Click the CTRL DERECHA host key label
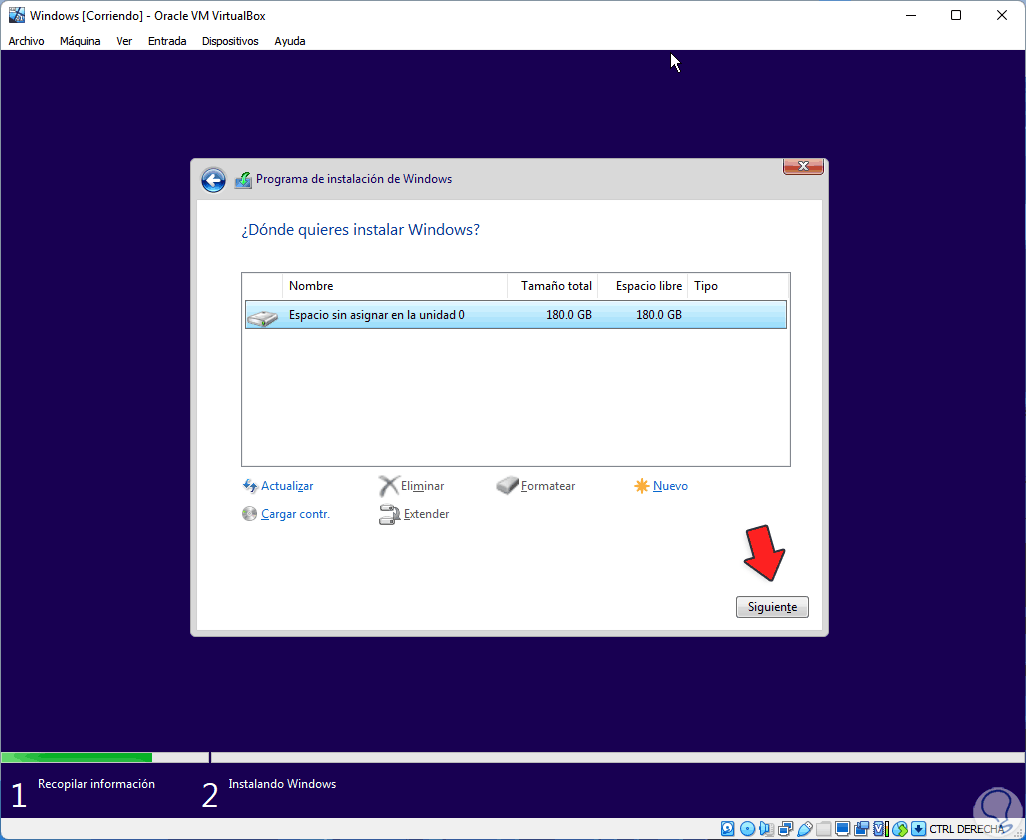 [x=967, y=829]
